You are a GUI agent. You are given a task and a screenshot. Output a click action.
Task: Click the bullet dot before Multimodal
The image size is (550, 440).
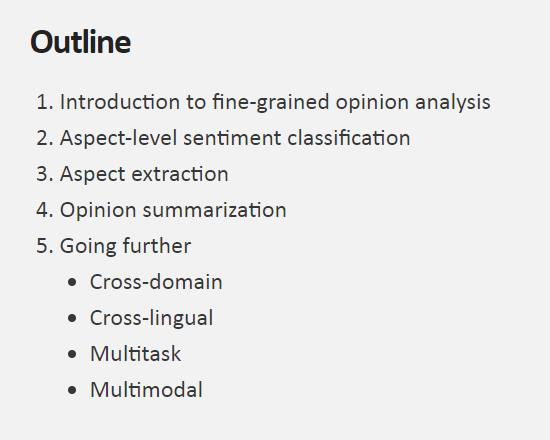point(72,390)
